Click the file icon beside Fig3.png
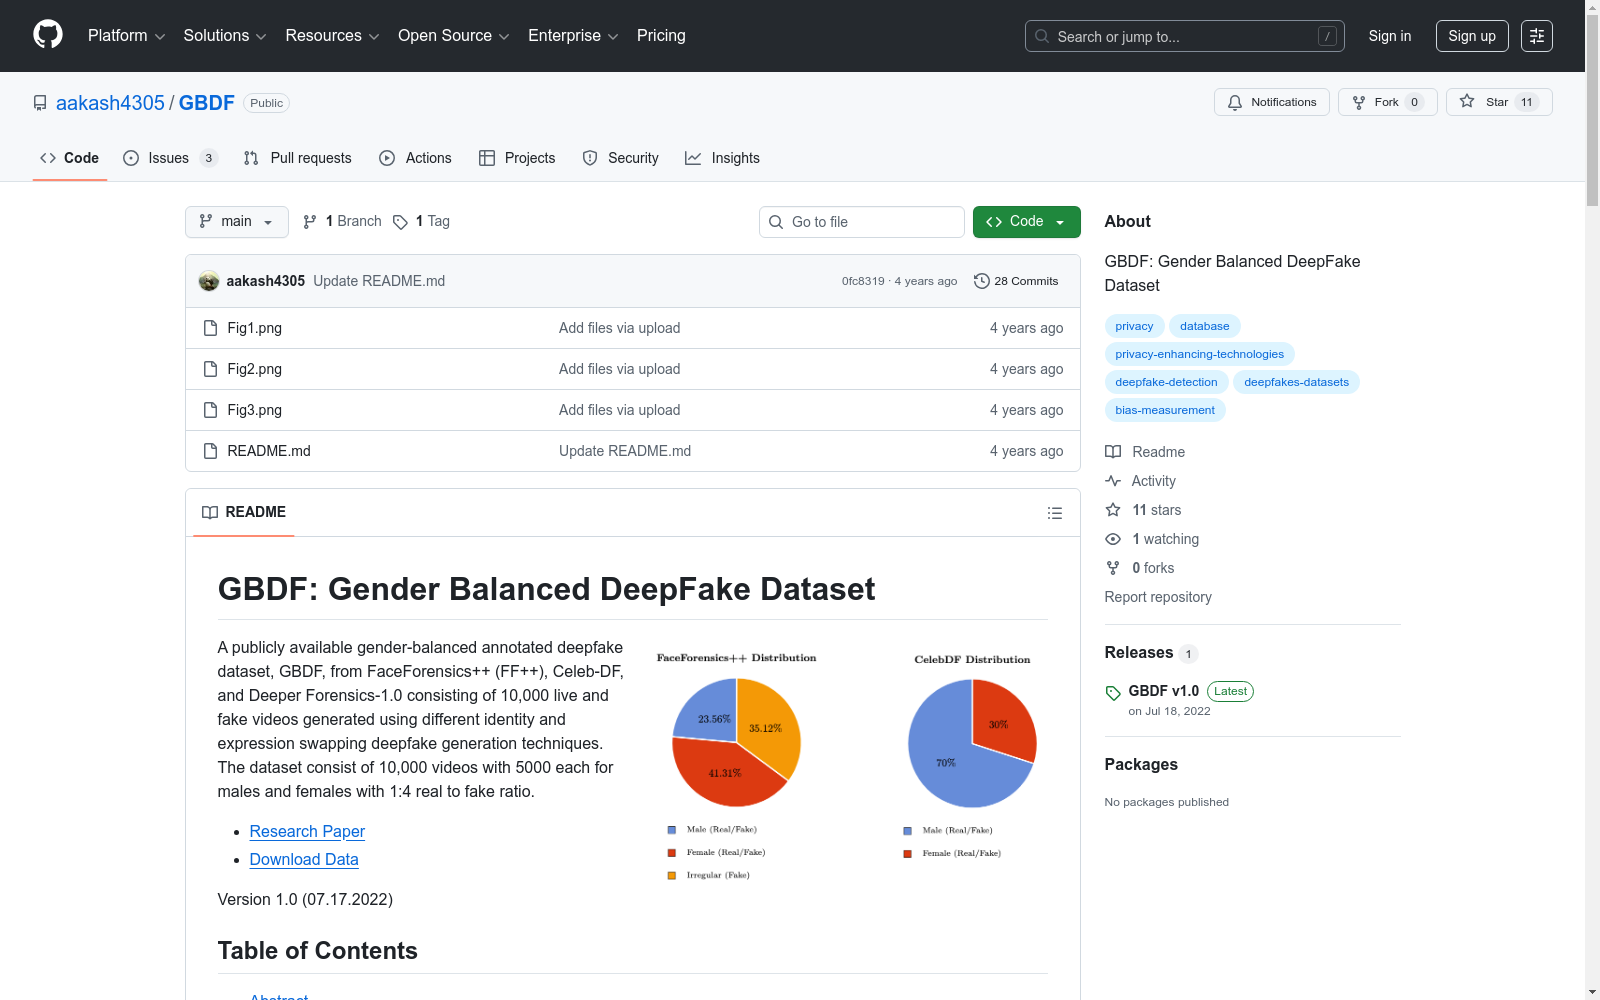The height and width of the screenshot is (1000, 1600). coord(210,410)
